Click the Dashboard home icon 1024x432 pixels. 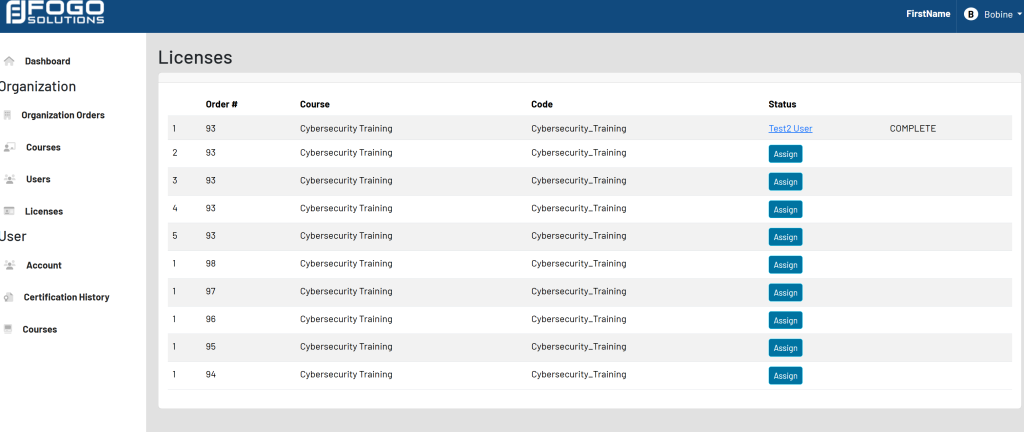click(x=9, y=61)
